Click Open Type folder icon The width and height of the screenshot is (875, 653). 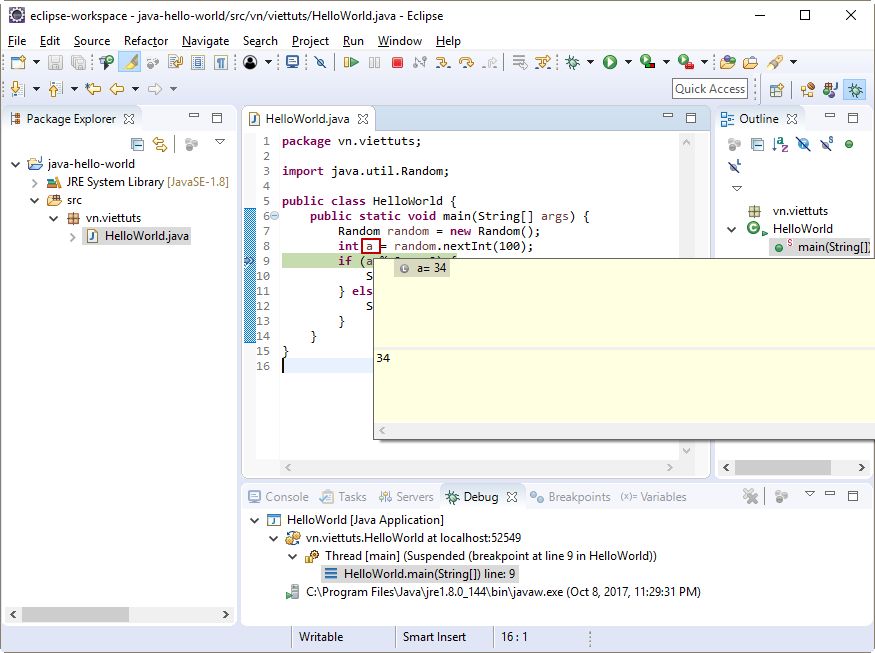(727, 62)
